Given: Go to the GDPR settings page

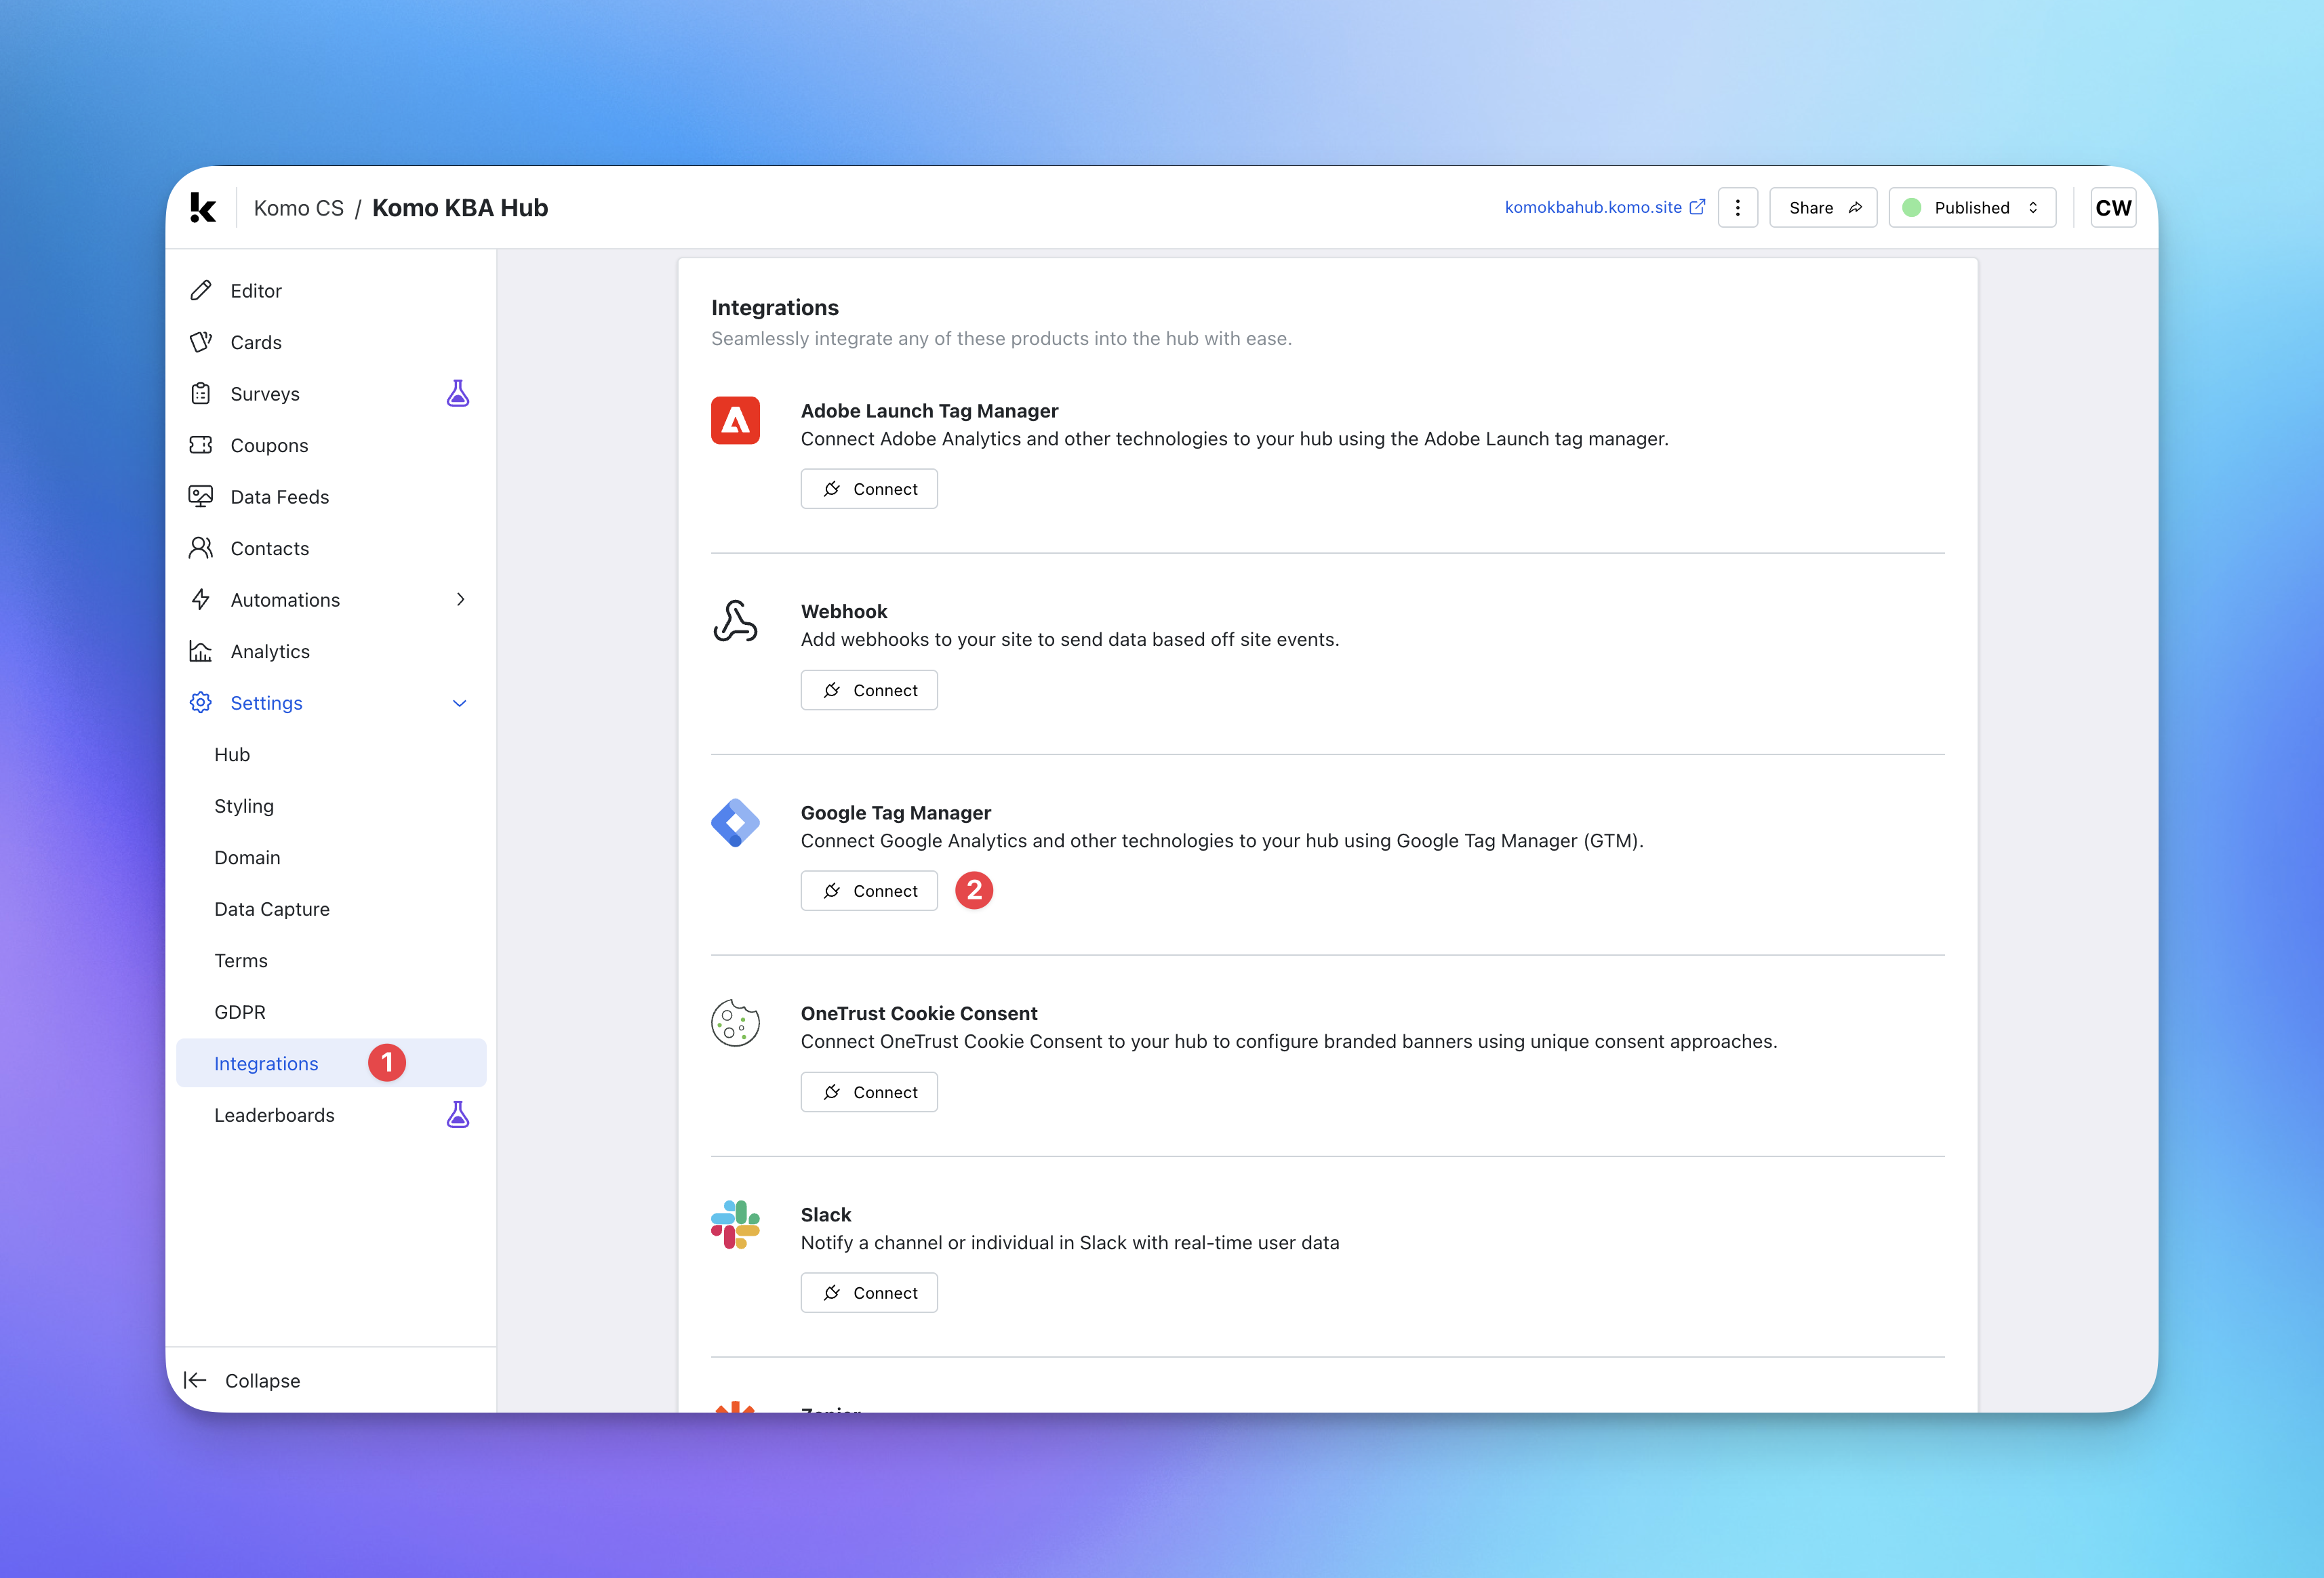Looking at the screenshot, I should [x=240, y=1012].
